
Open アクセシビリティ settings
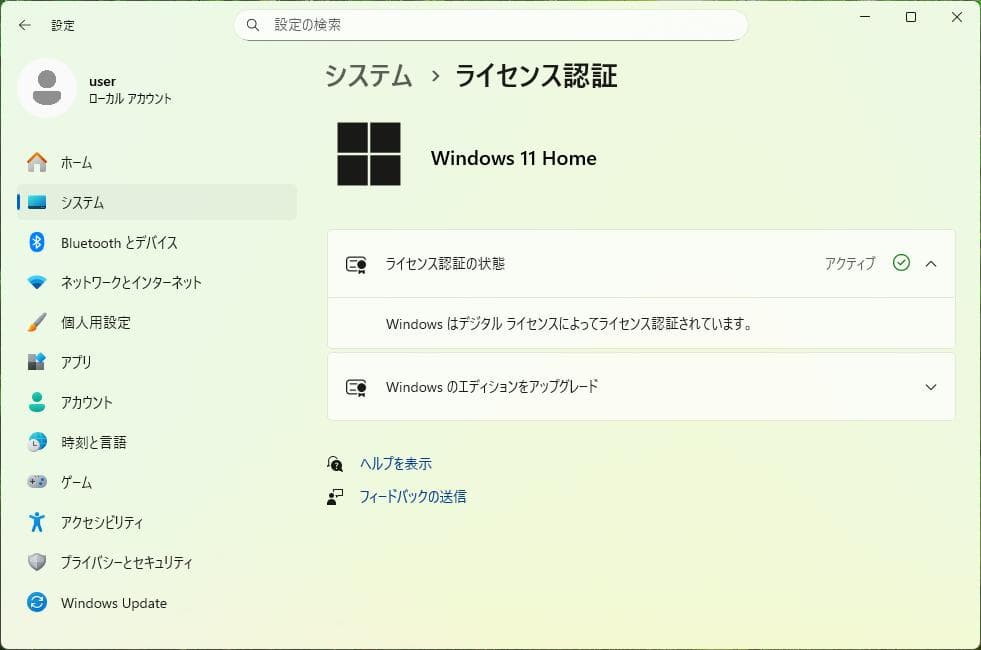point(157,522)
